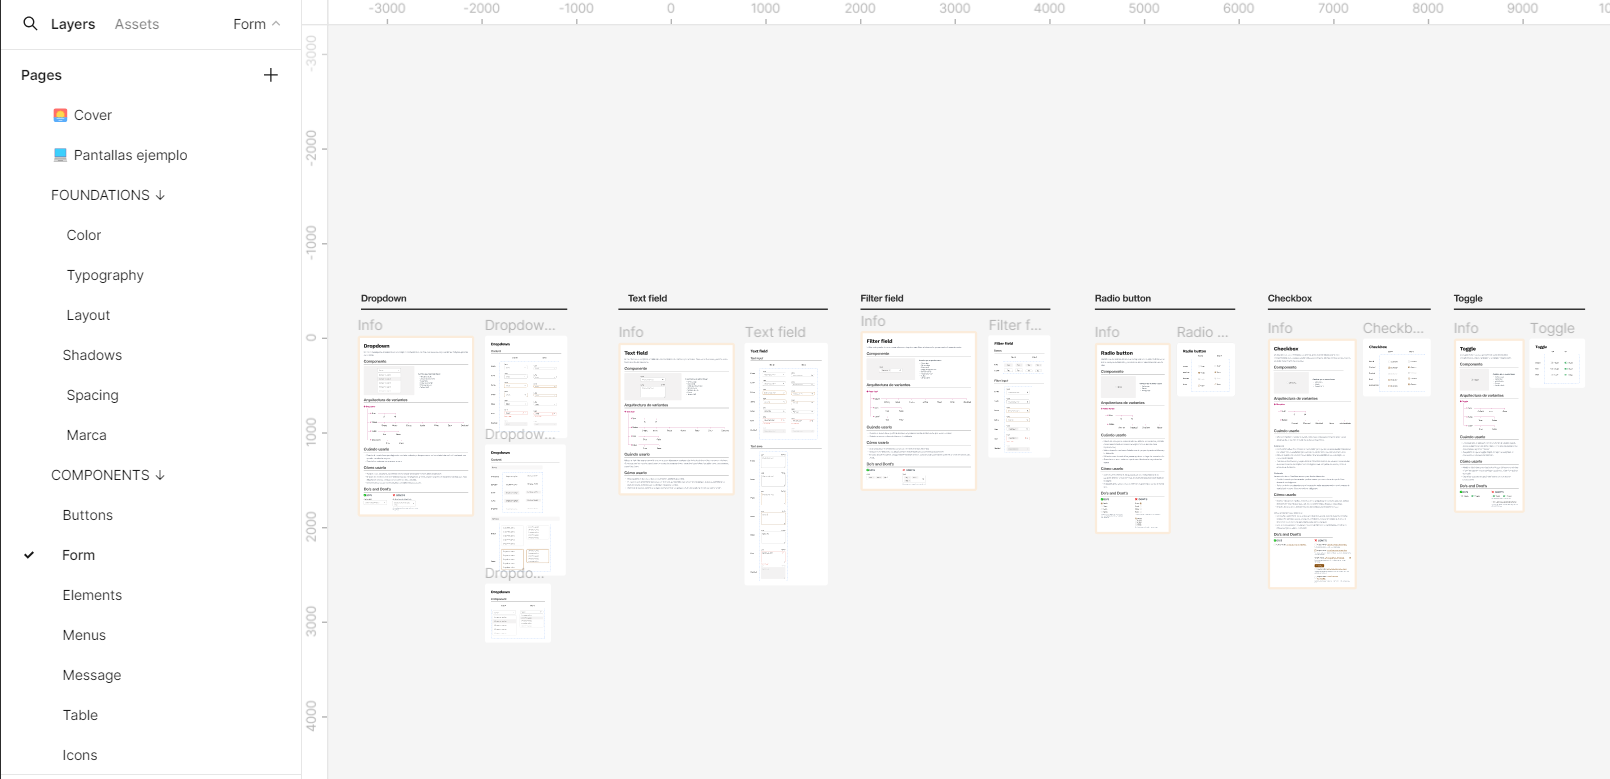Click the Toggle section title
This screenshot has width=1610, height=779.
pos(1468,298)
